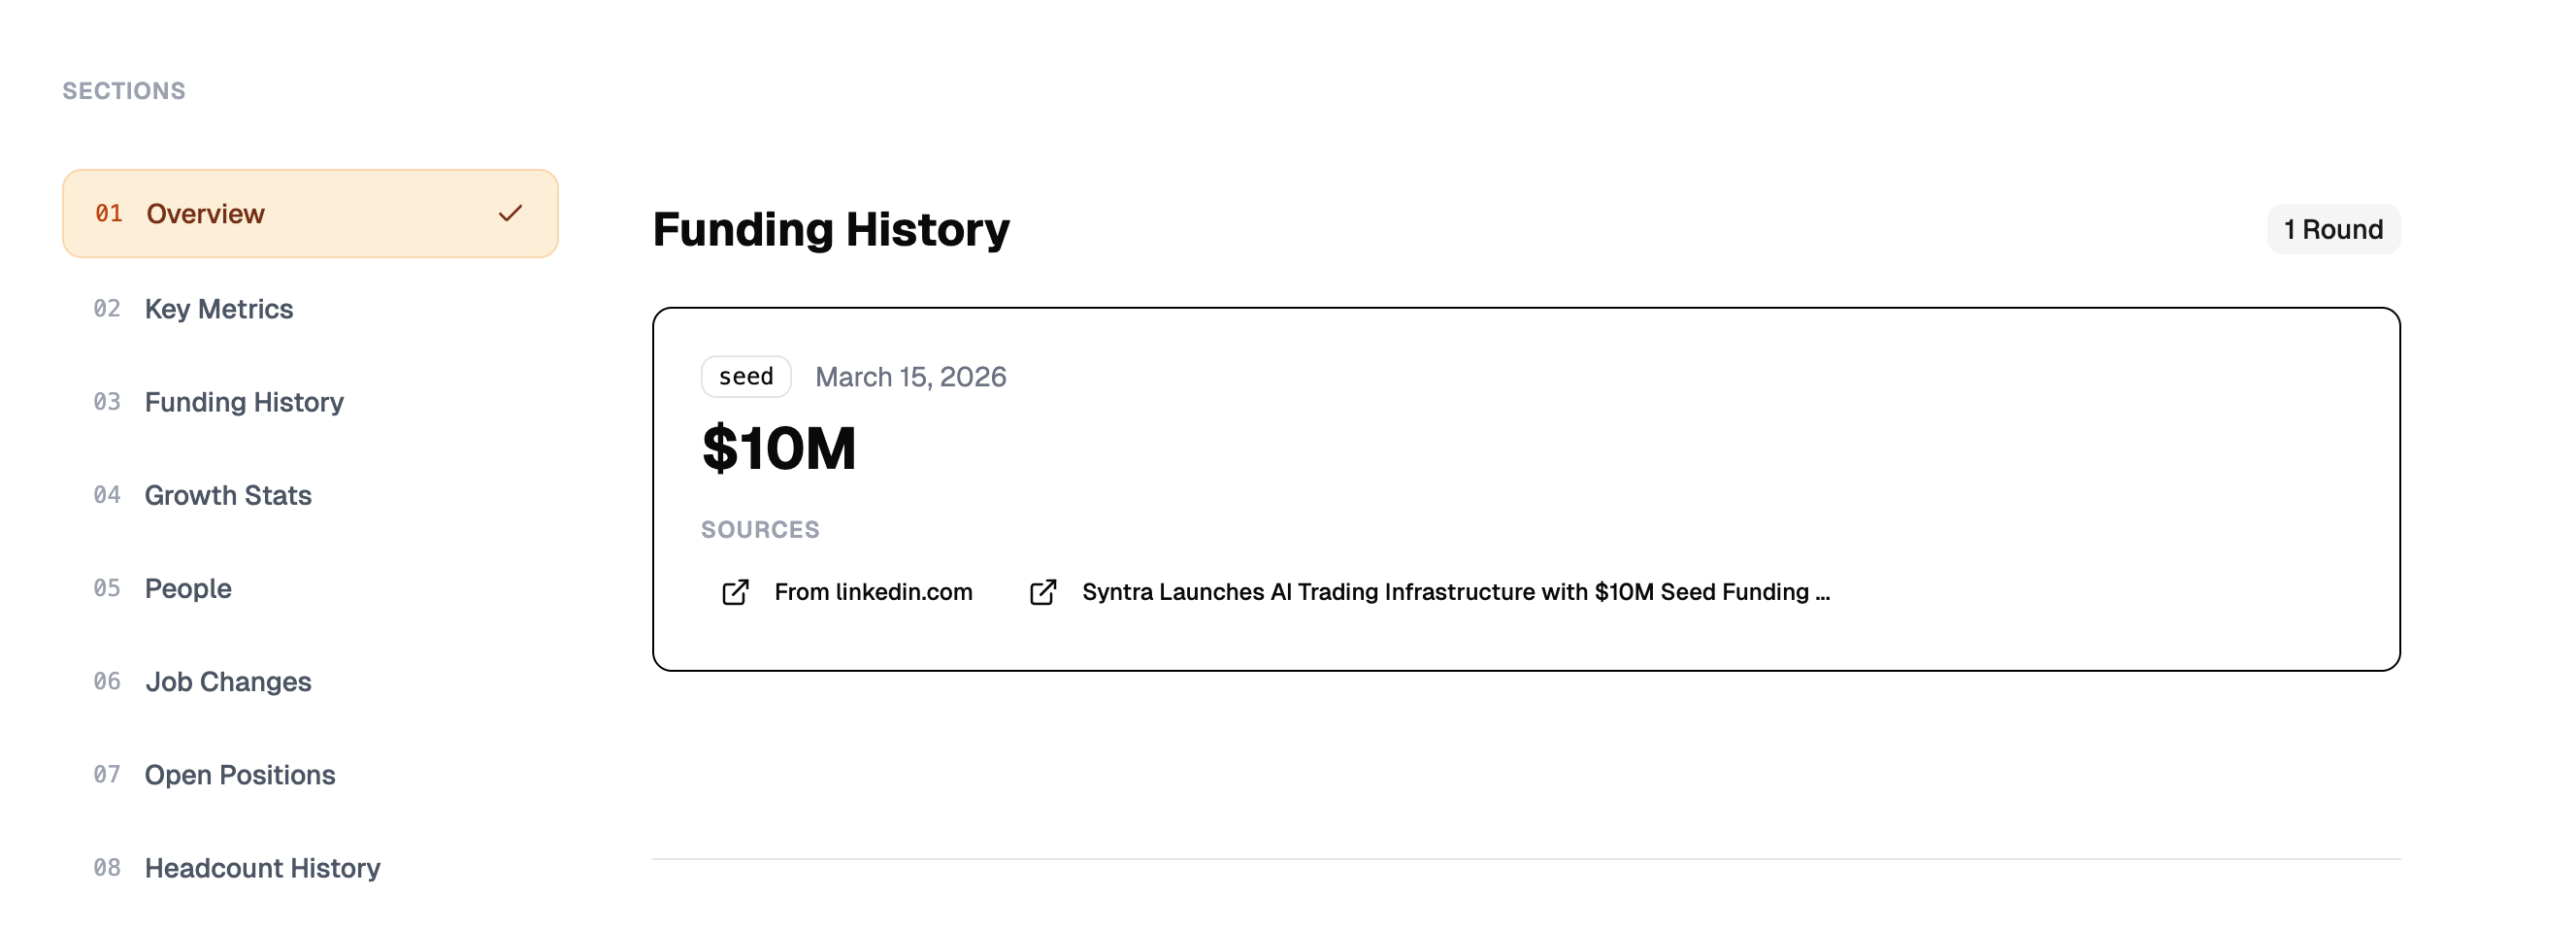This screenshot has width=2576, height=930.
Task: Click the SOURCES label in funding card
Action: click(760, 530)
